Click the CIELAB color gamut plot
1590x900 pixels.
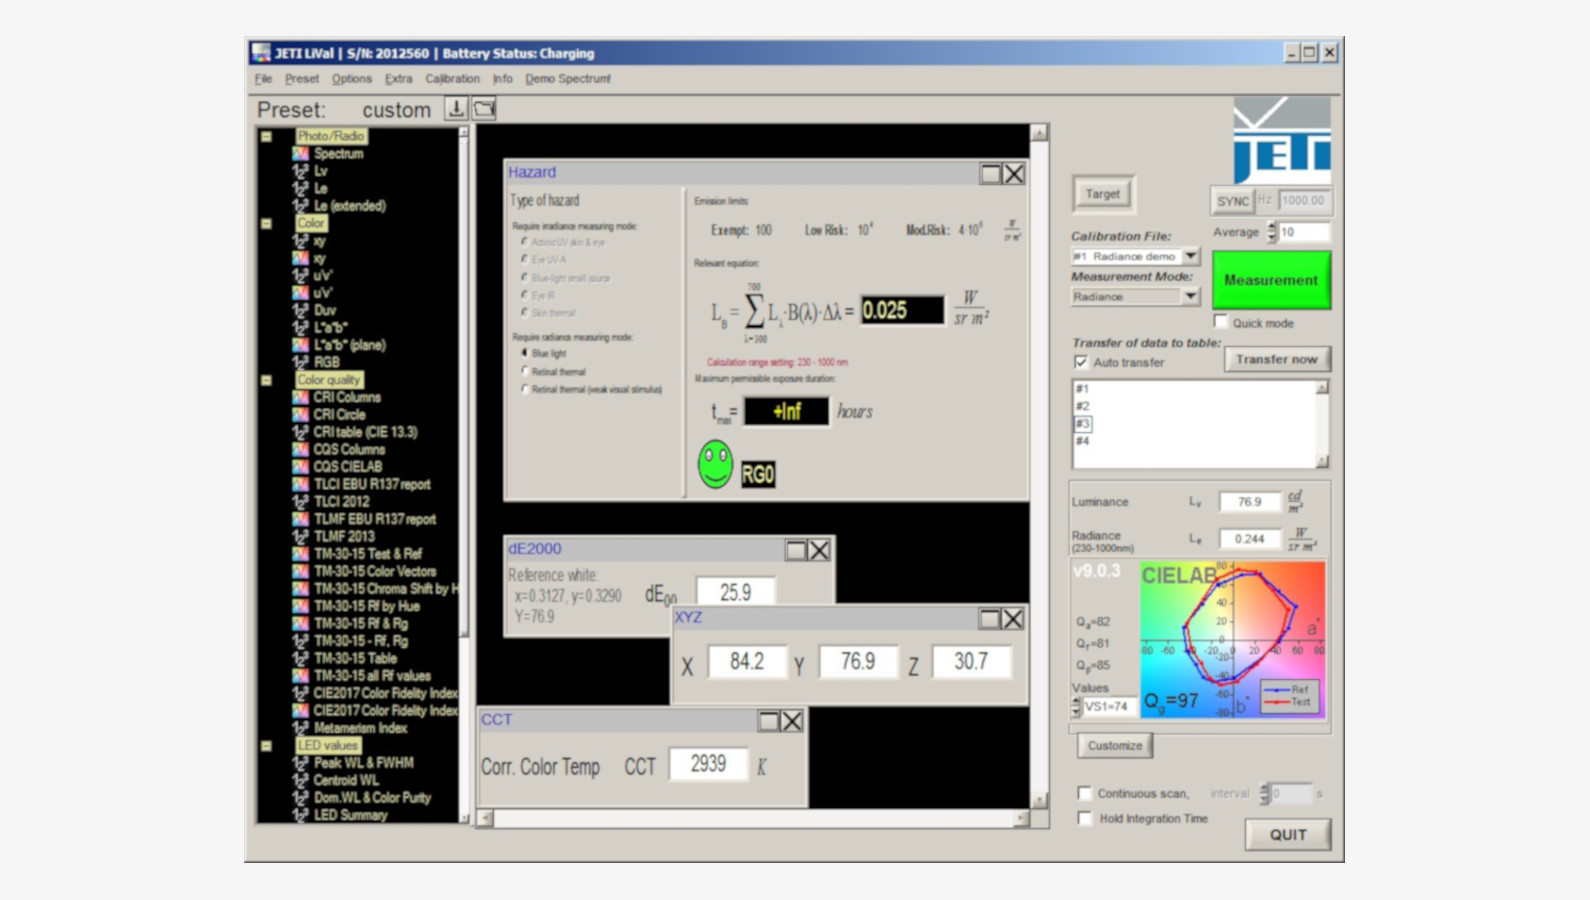coord(1232,640)
